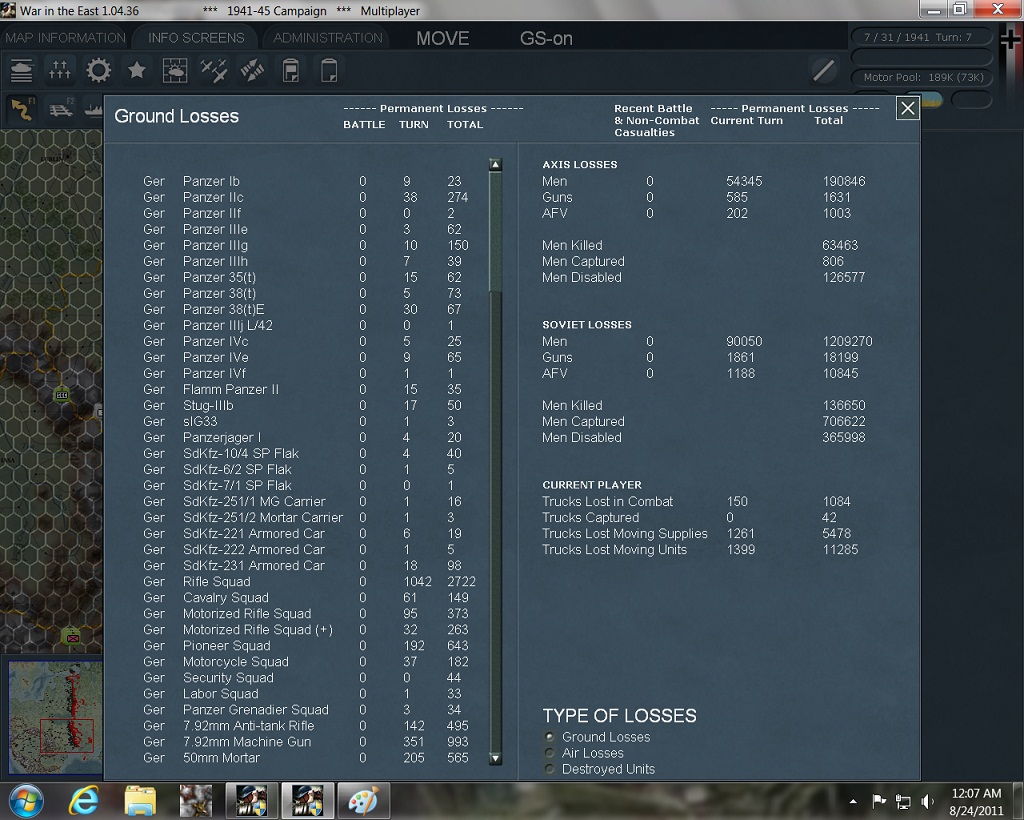Show hidden tray icons arrow

point(853,801)
